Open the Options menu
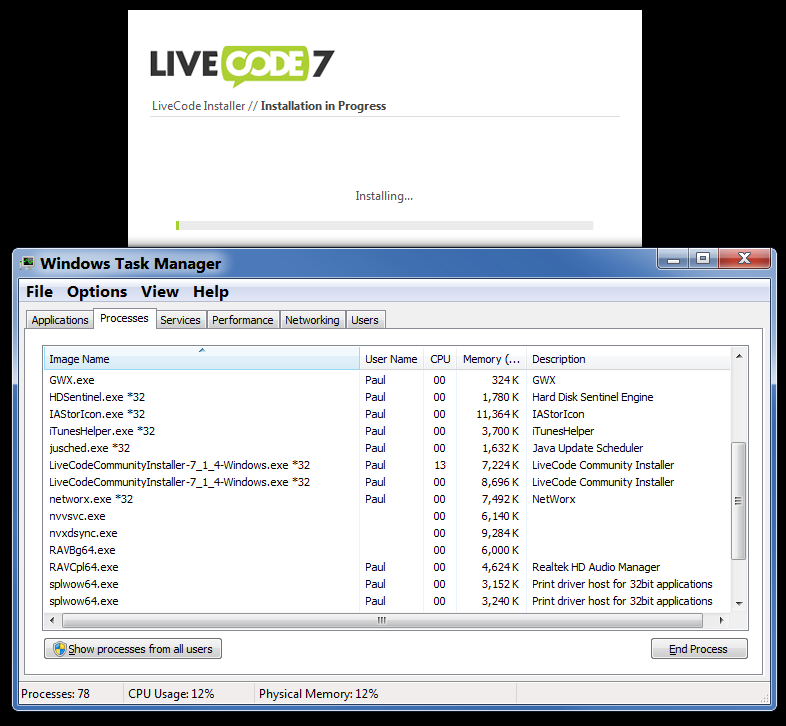 click(97, 292)
